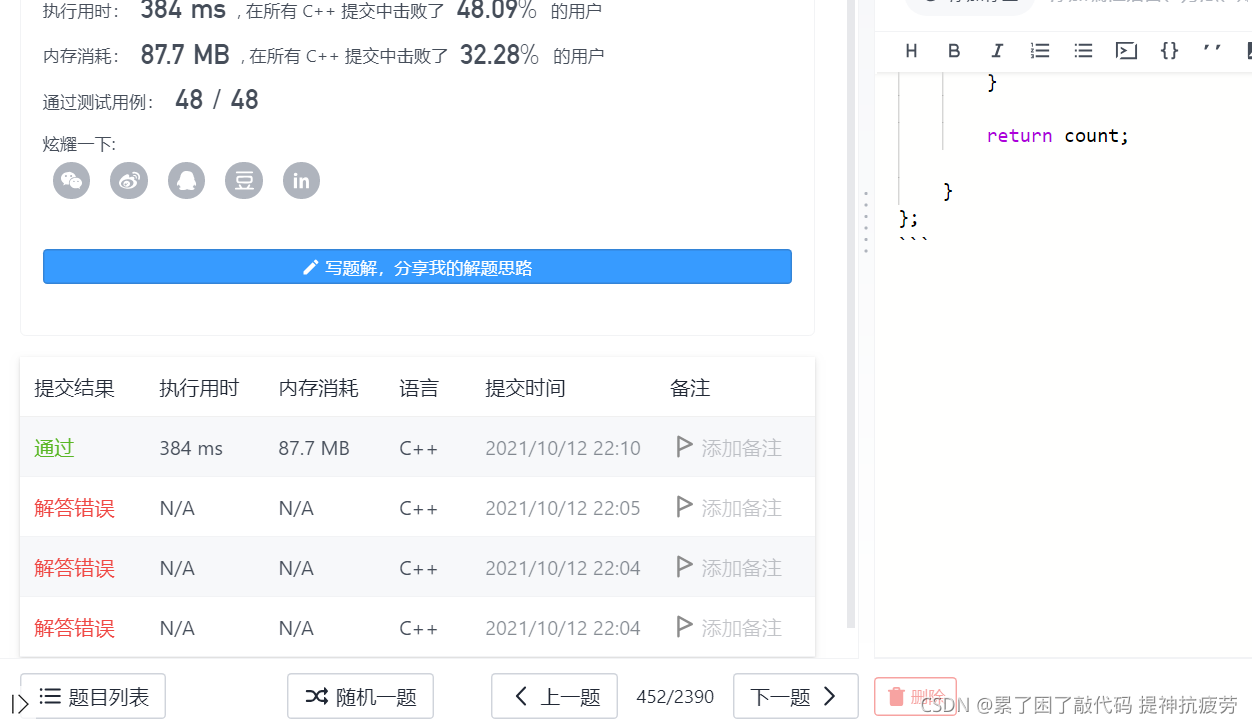Share result via the Douban icon

(x=244, y=181)
